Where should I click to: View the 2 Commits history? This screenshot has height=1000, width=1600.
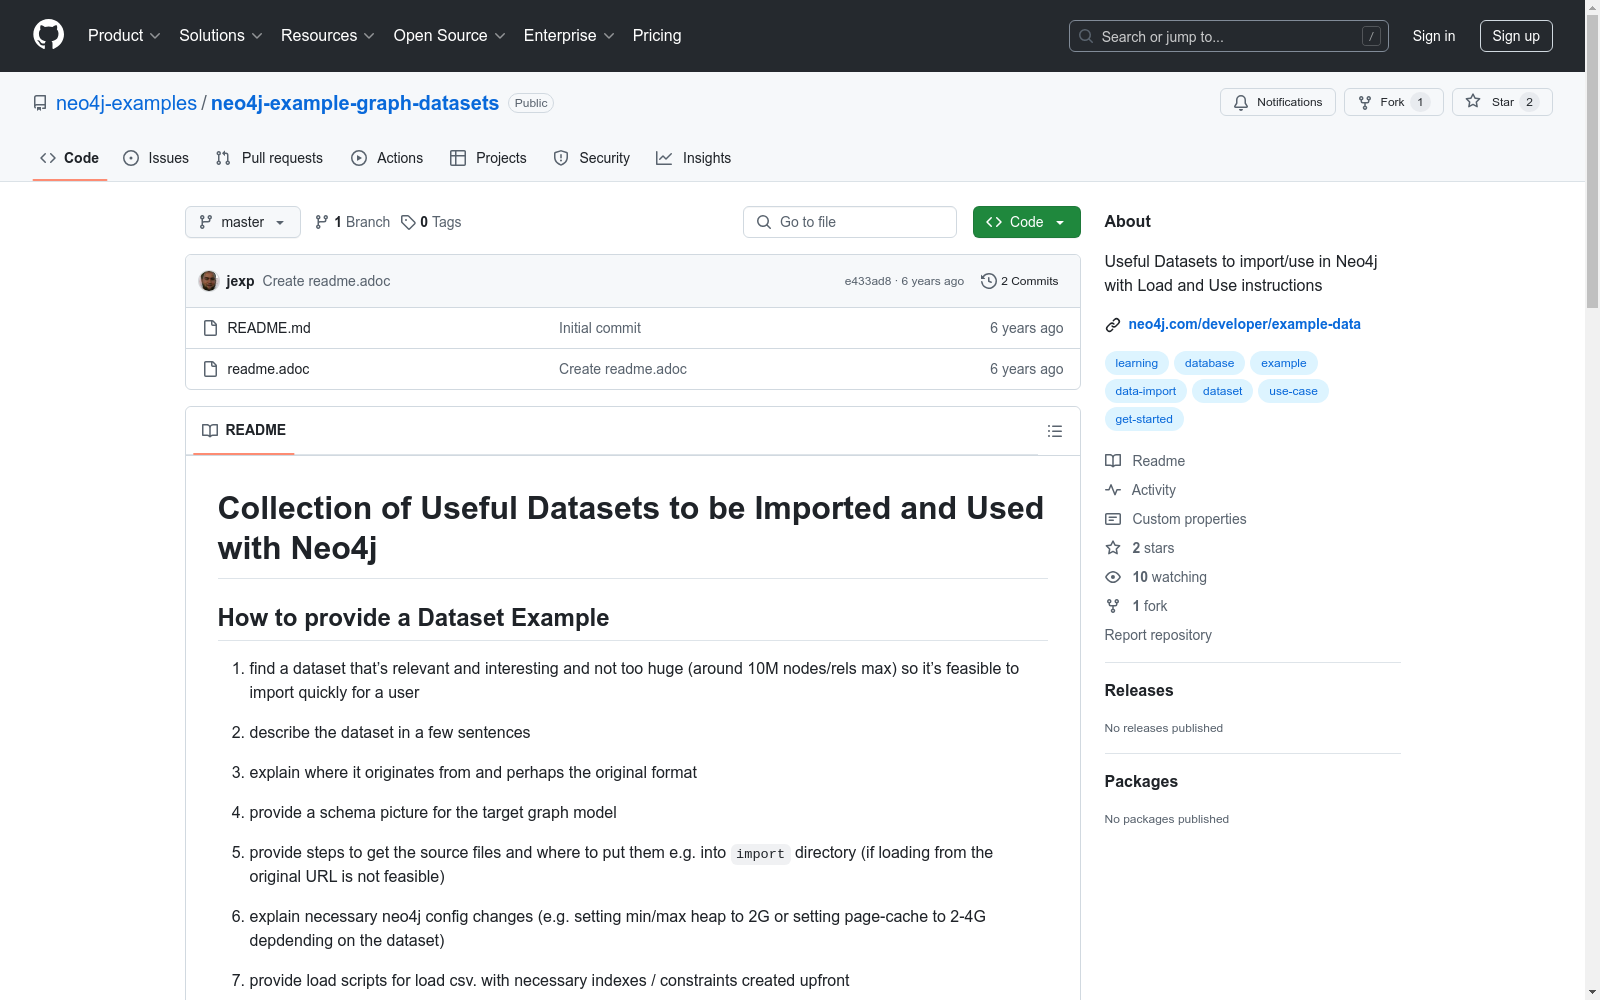pyautogui.click(x=1020, y=281)
